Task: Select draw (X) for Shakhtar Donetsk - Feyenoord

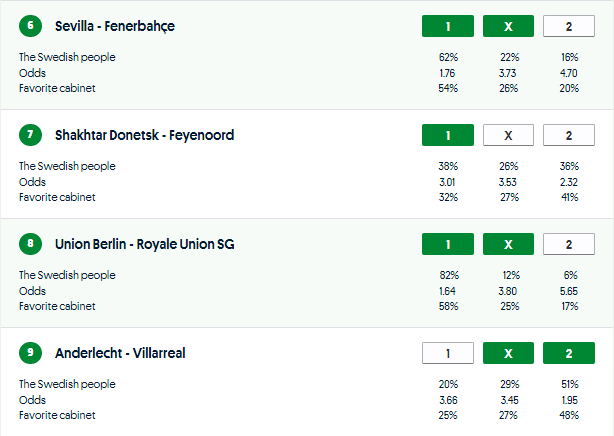Action: [x=508, y=135]
